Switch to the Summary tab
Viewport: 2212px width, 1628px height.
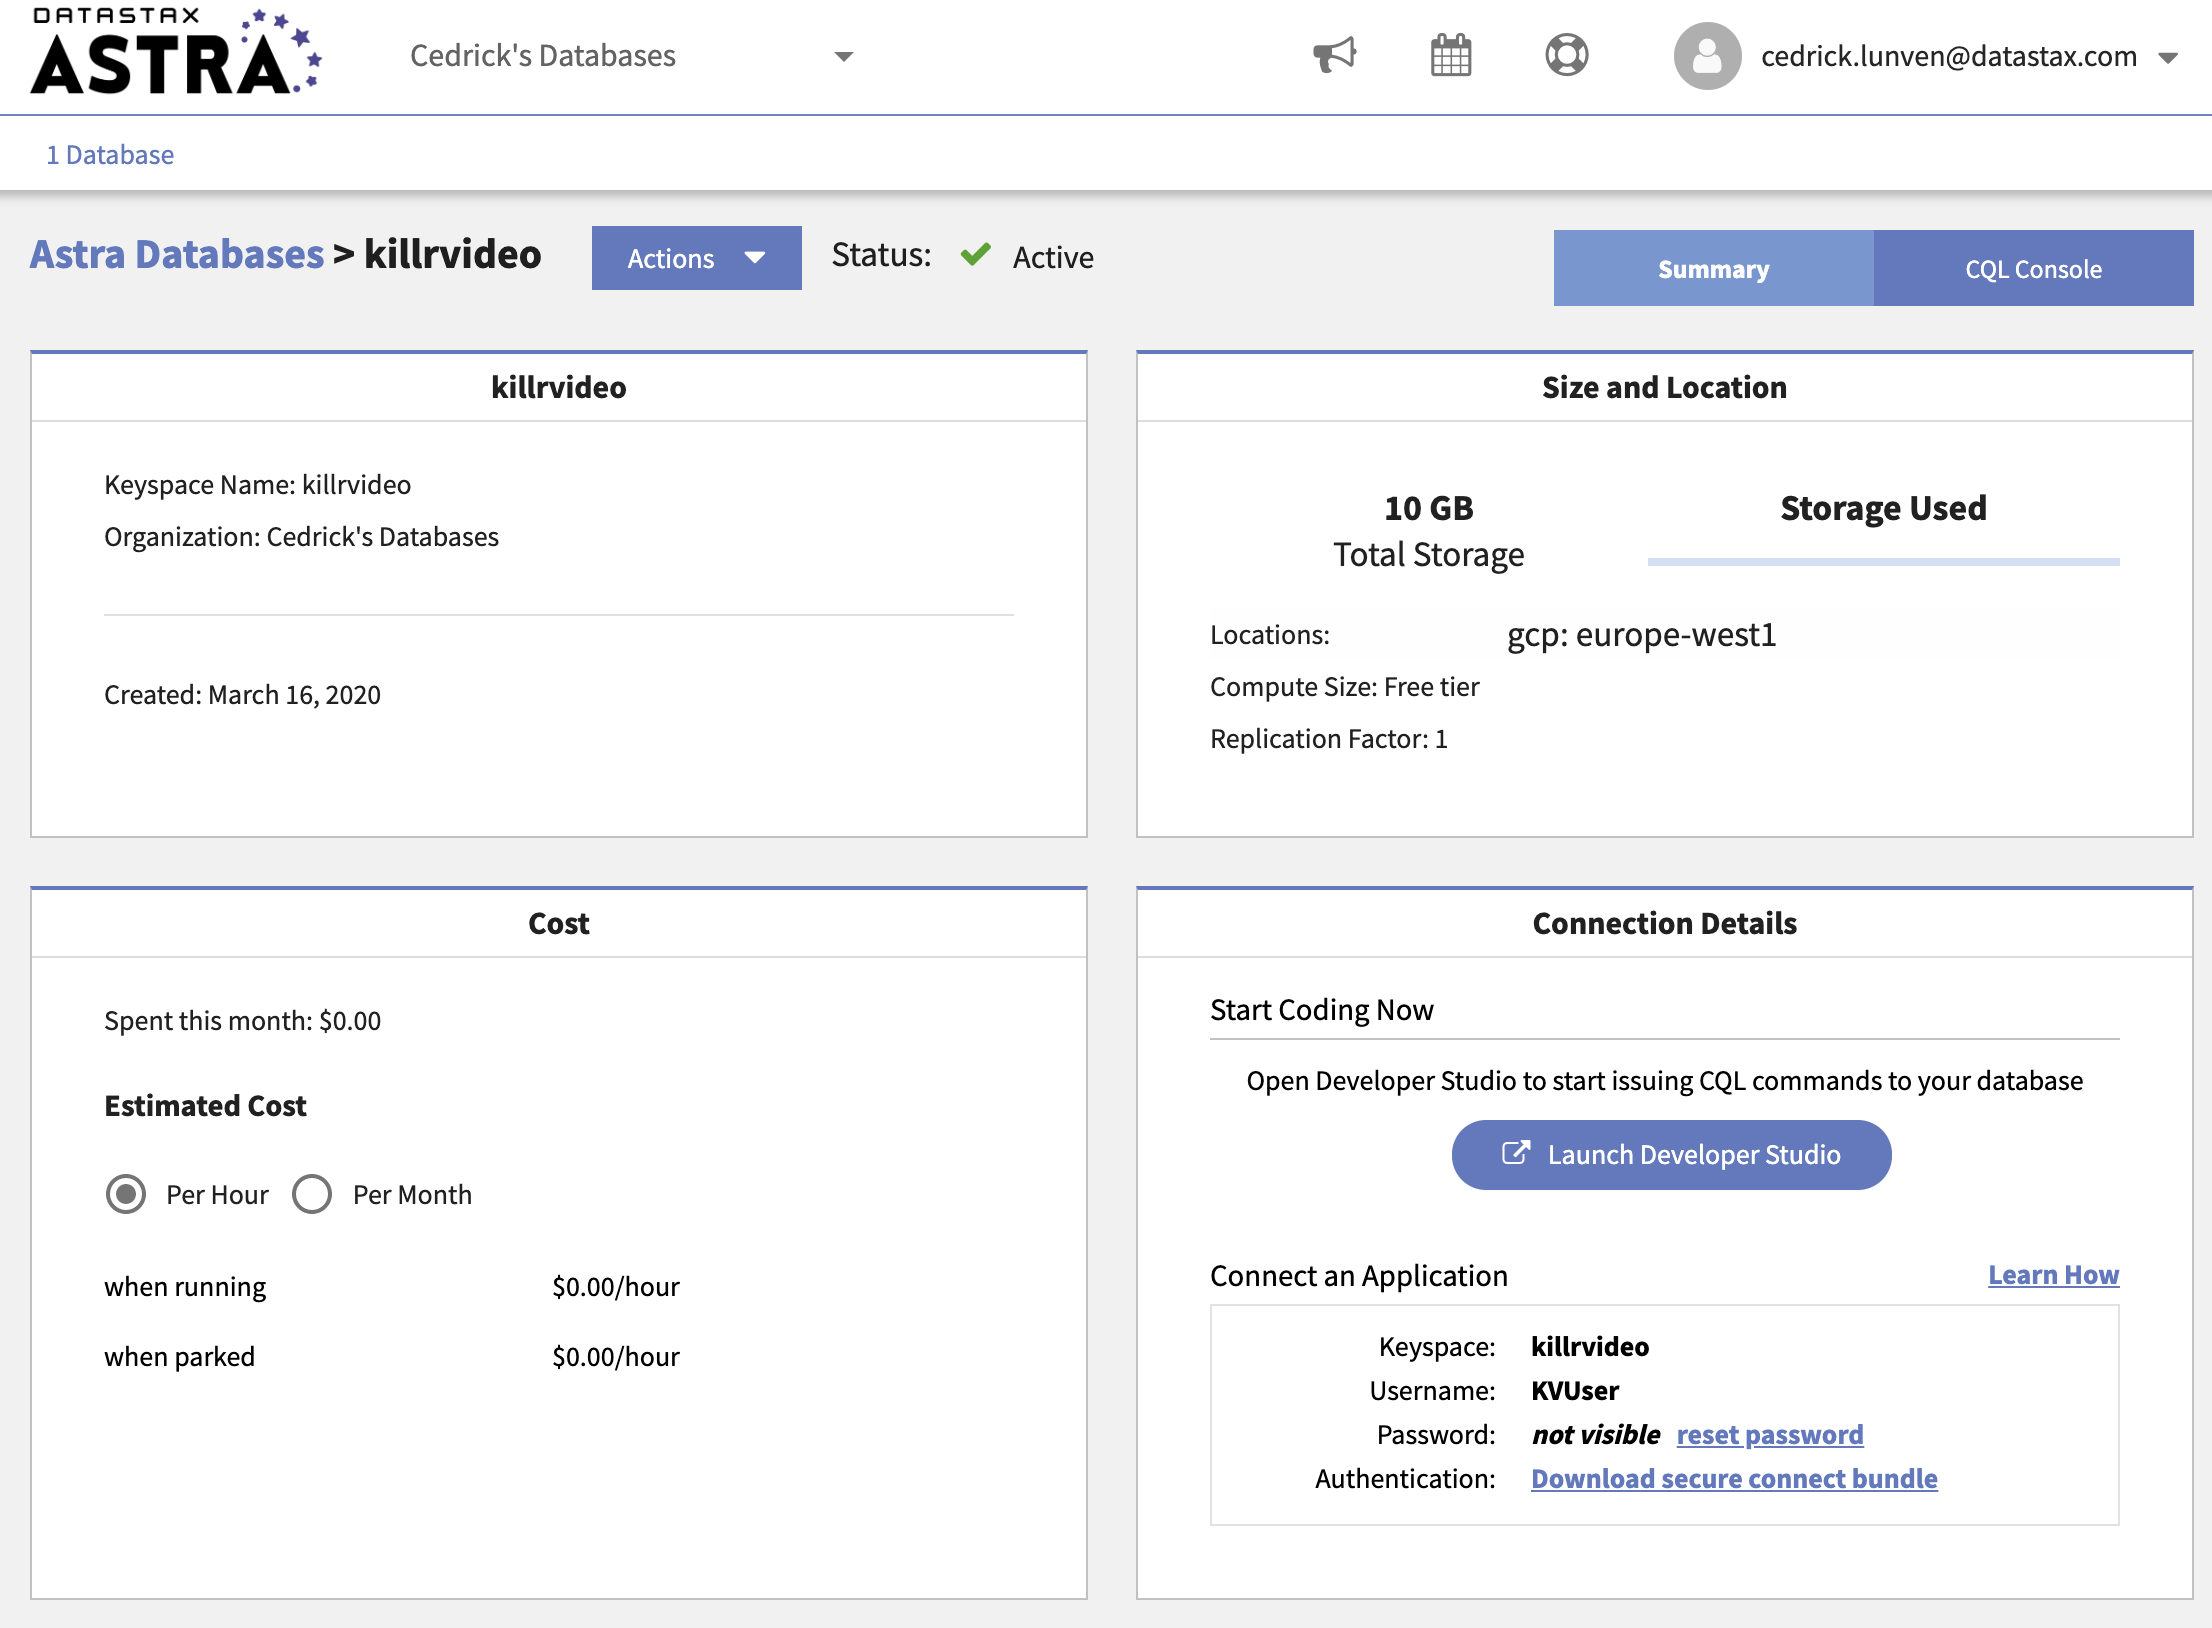[1713, 269]
